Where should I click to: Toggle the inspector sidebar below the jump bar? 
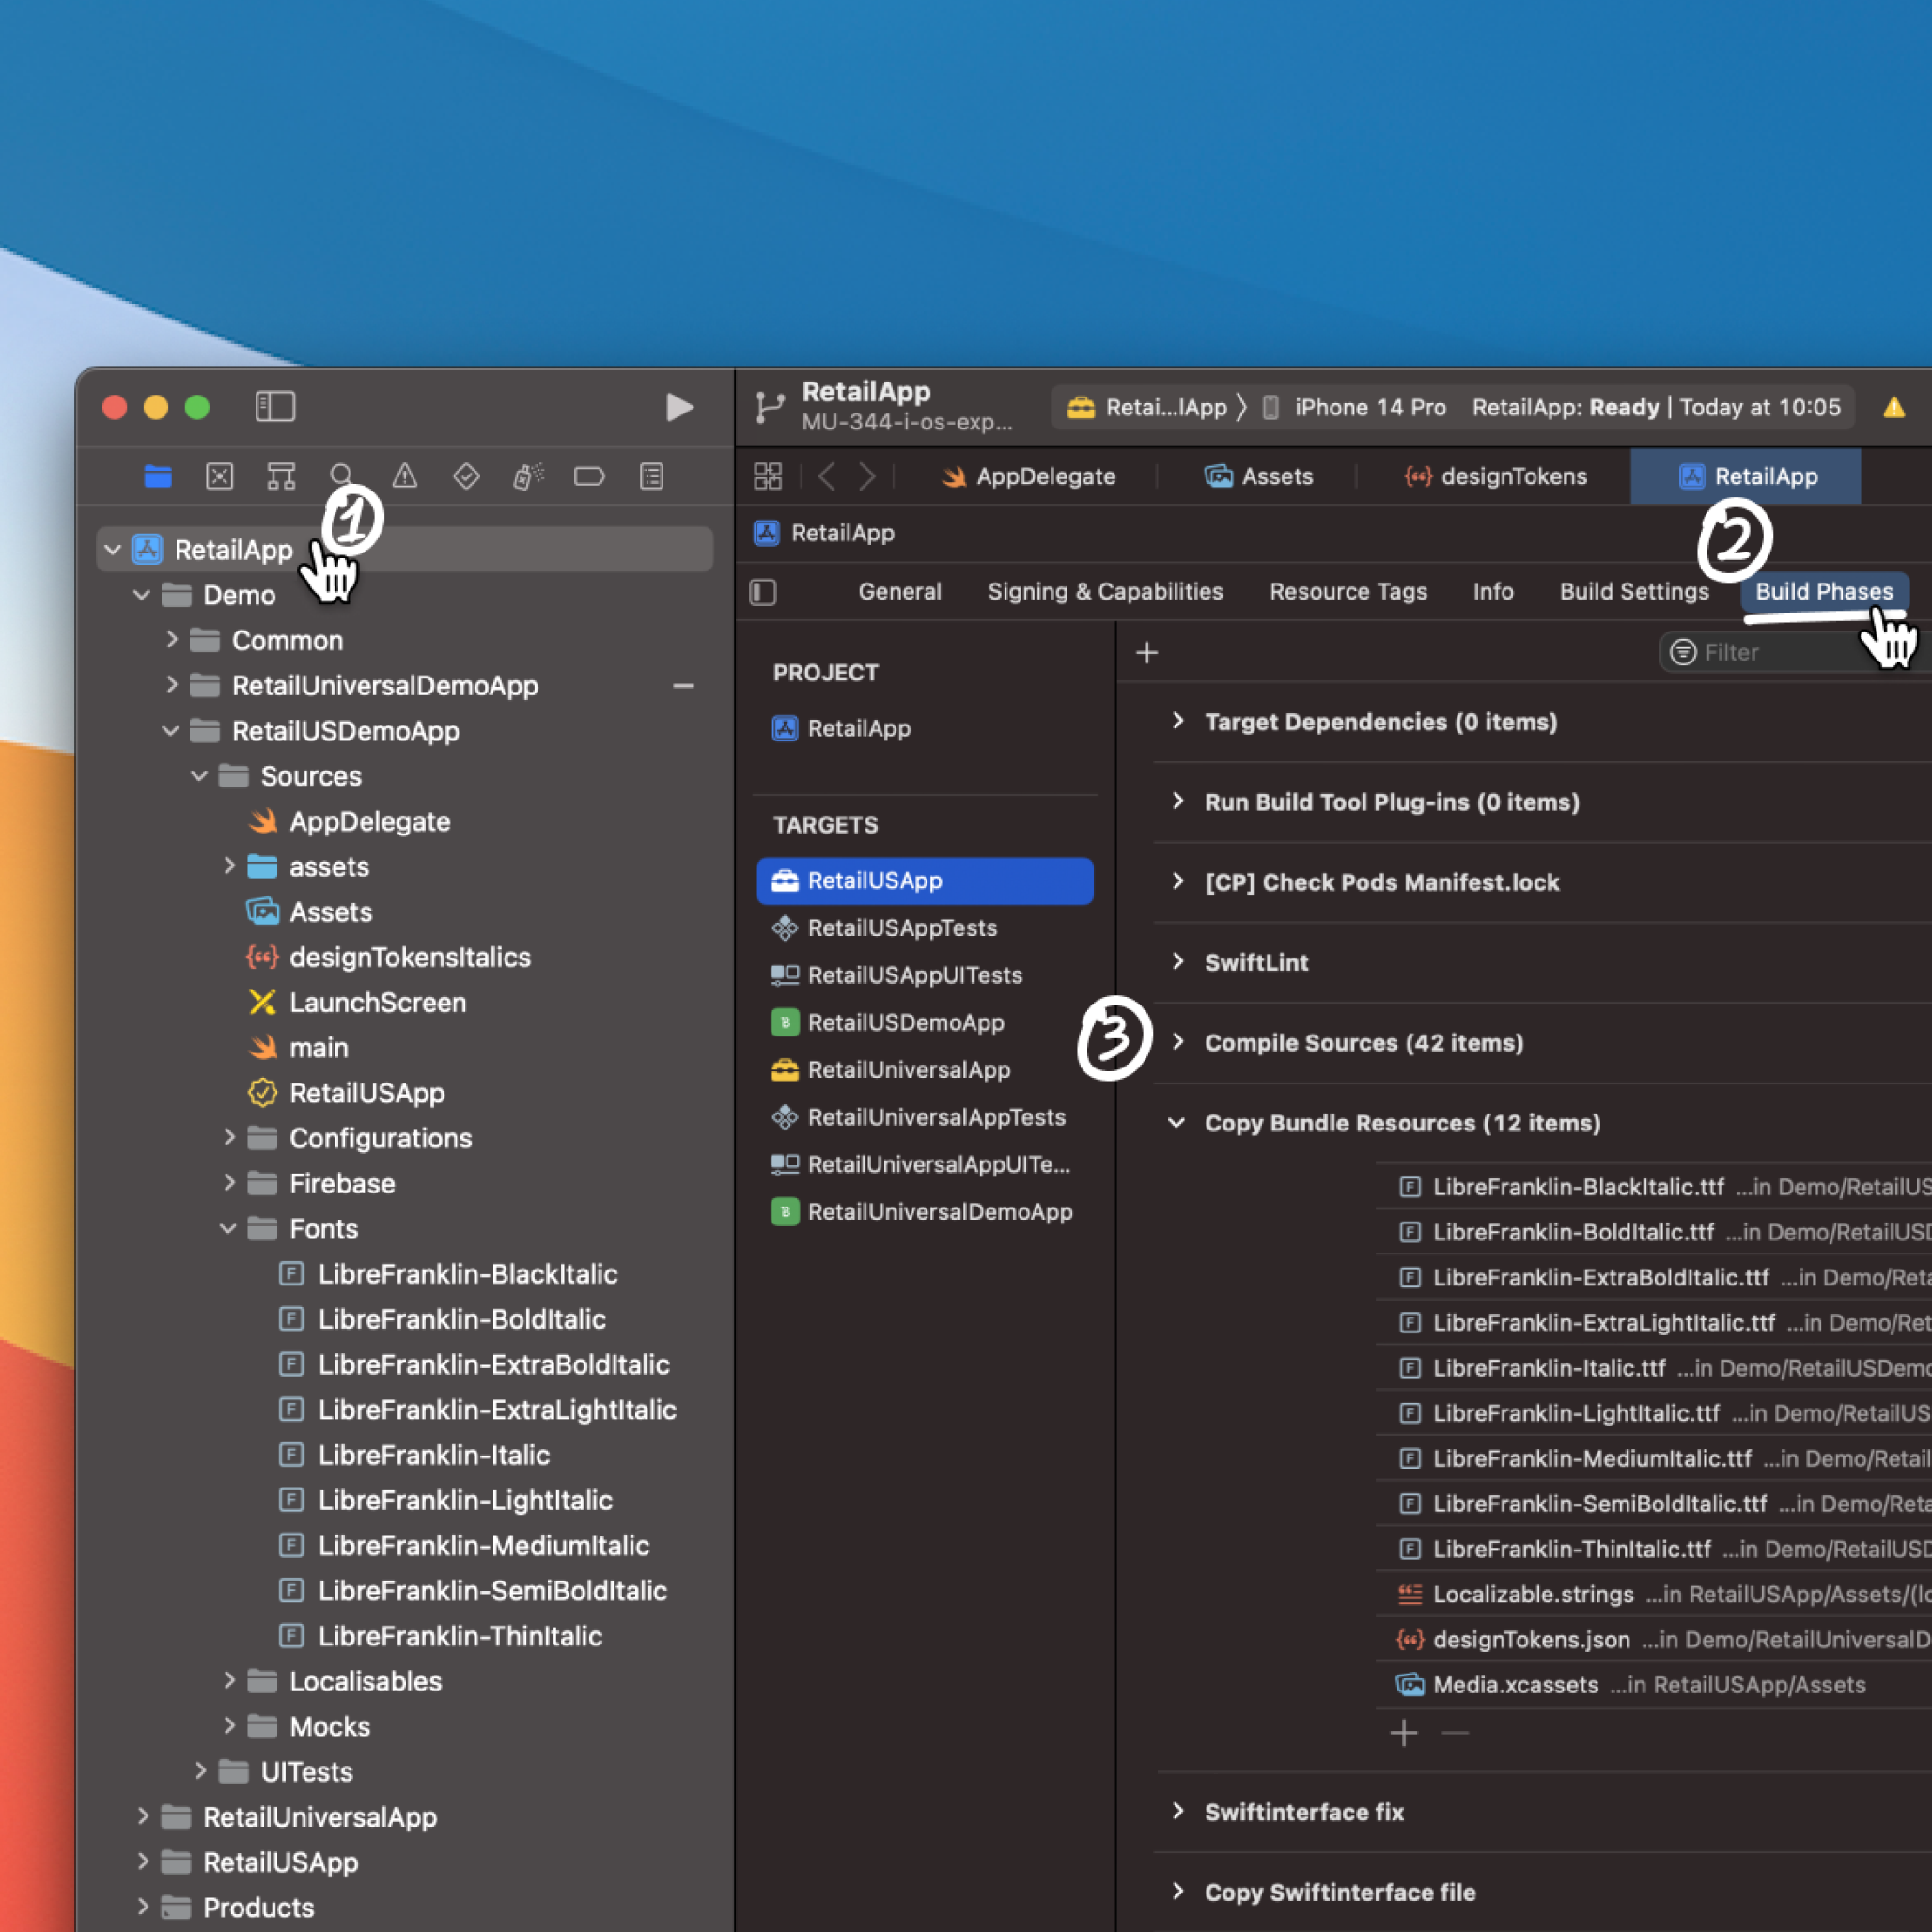763,592
